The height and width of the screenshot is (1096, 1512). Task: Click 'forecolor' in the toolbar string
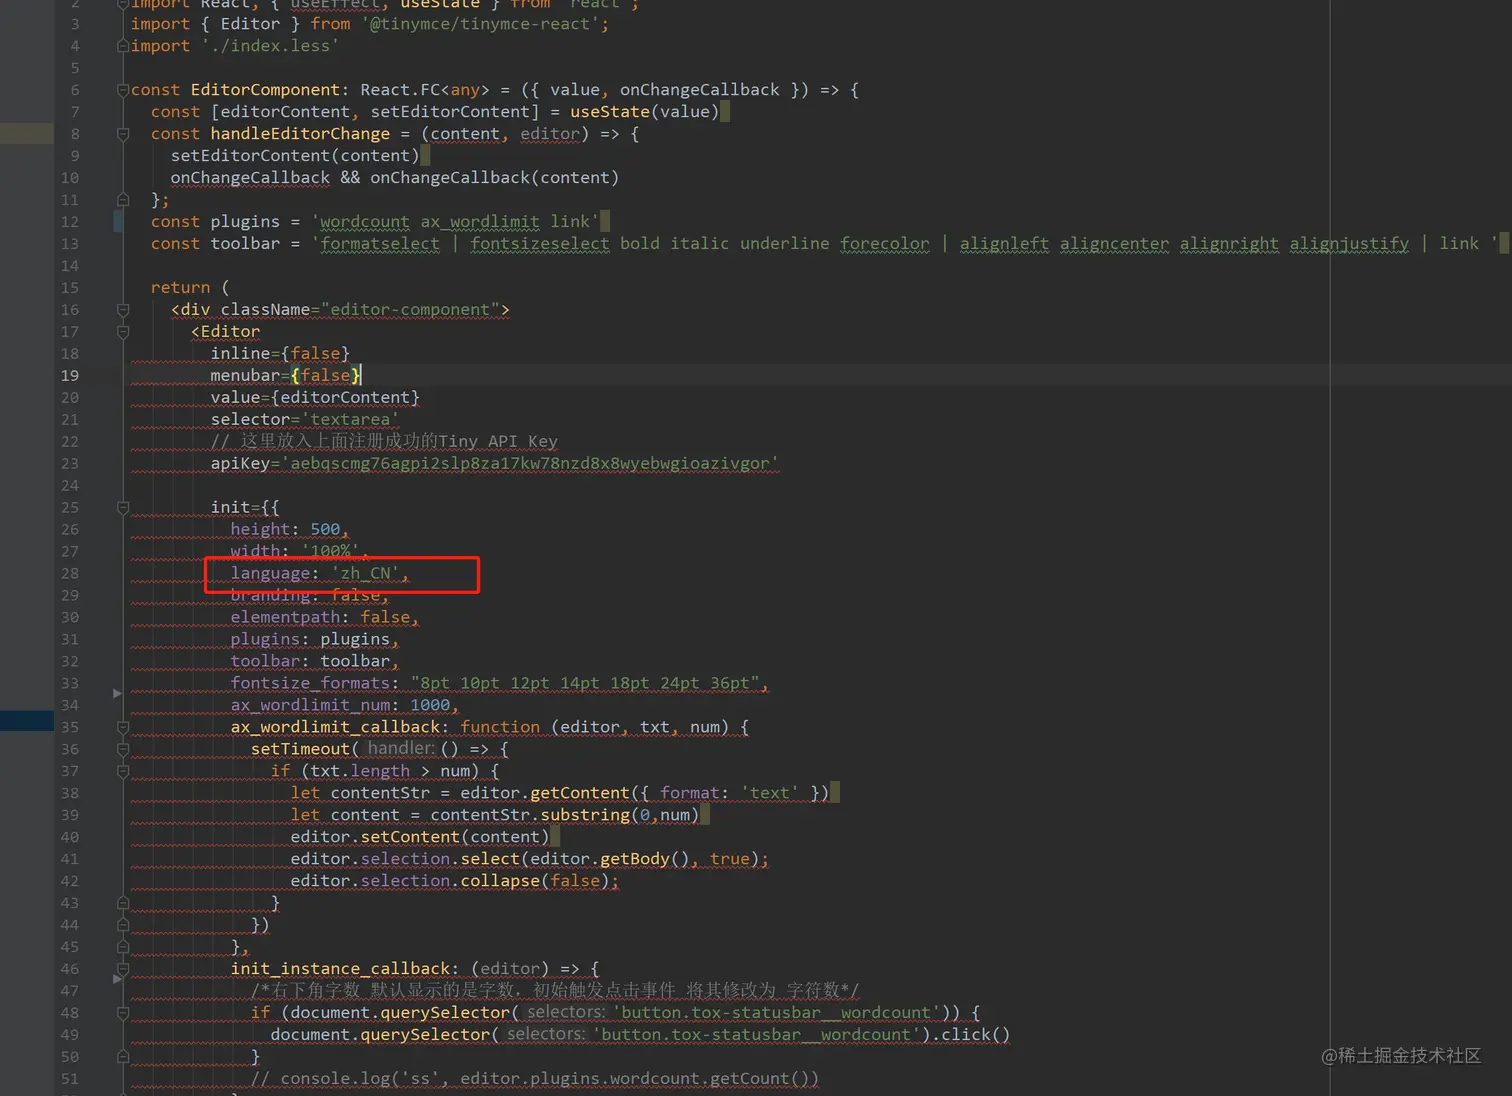pos(885,244)
